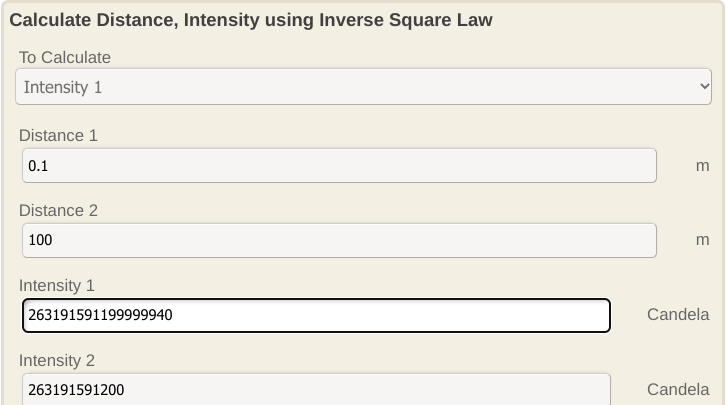
Task: Click the 'Distance 1' field label
Action: [58, 136]
